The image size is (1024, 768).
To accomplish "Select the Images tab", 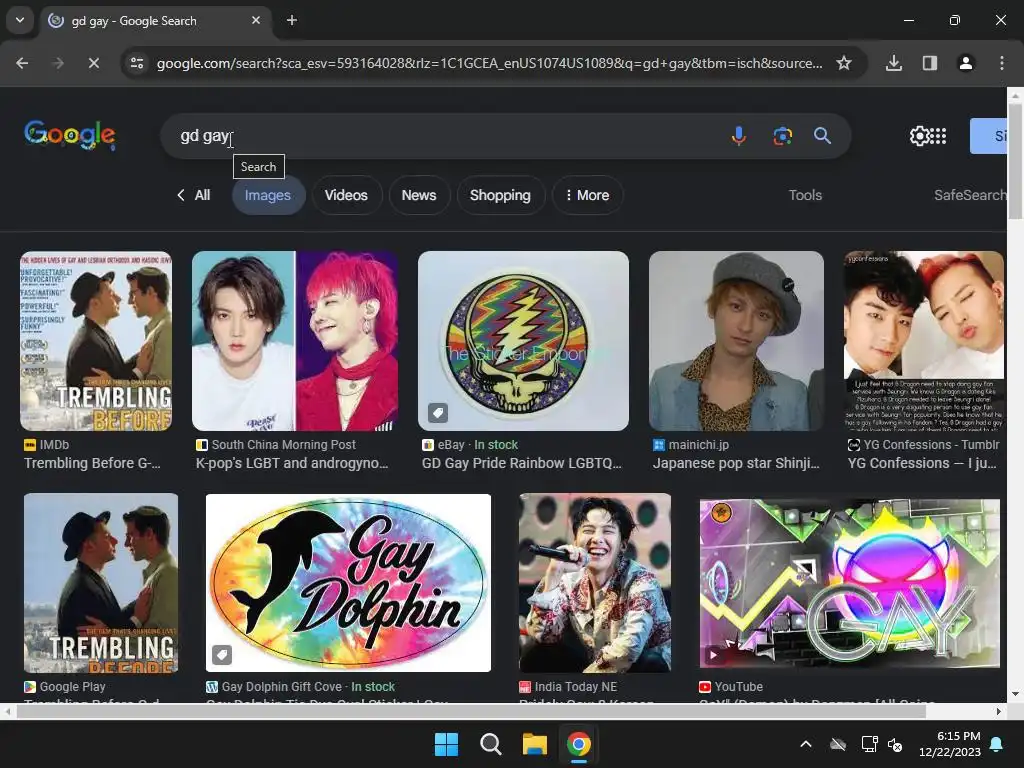I will point(268,195).
